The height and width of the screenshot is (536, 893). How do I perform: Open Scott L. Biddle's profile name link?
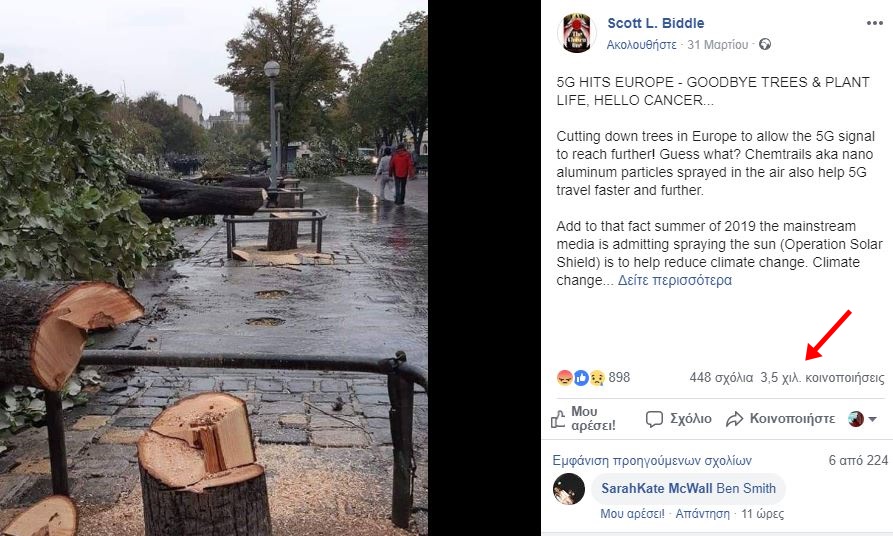pos(656,23)
